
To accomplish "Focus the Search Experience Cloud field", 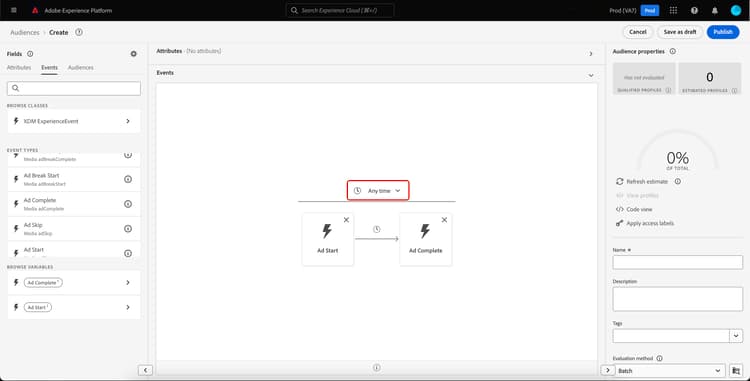I will coord(340,10).
